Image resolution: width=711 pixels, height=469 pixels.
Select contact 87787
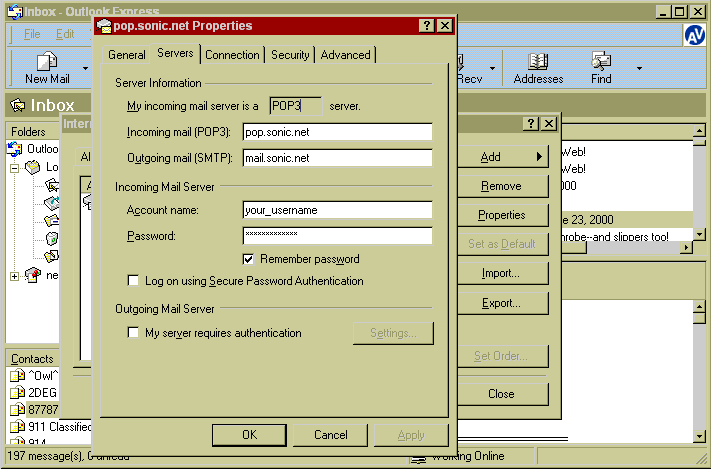(34, 410)
